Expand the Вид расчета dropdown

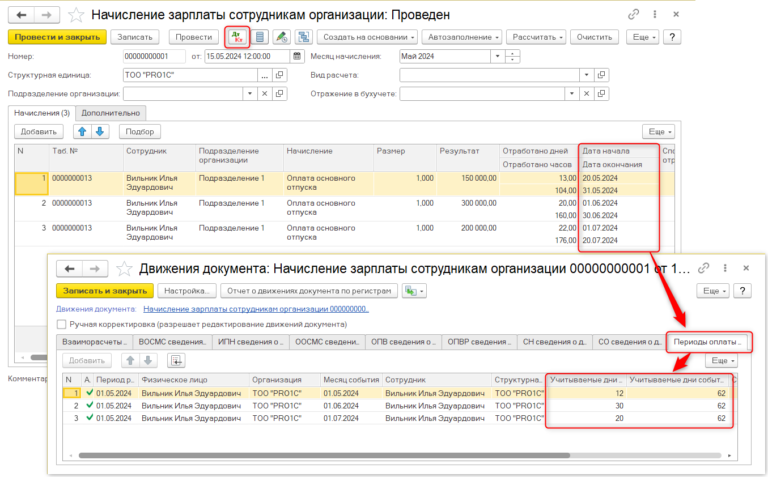click(586, 75)
